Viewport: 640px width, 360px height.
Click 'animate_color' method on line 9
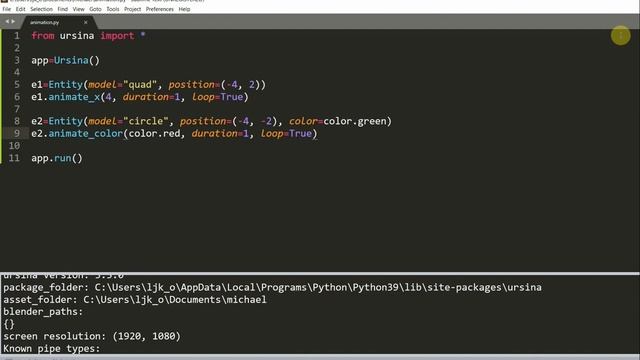point(86,133)
